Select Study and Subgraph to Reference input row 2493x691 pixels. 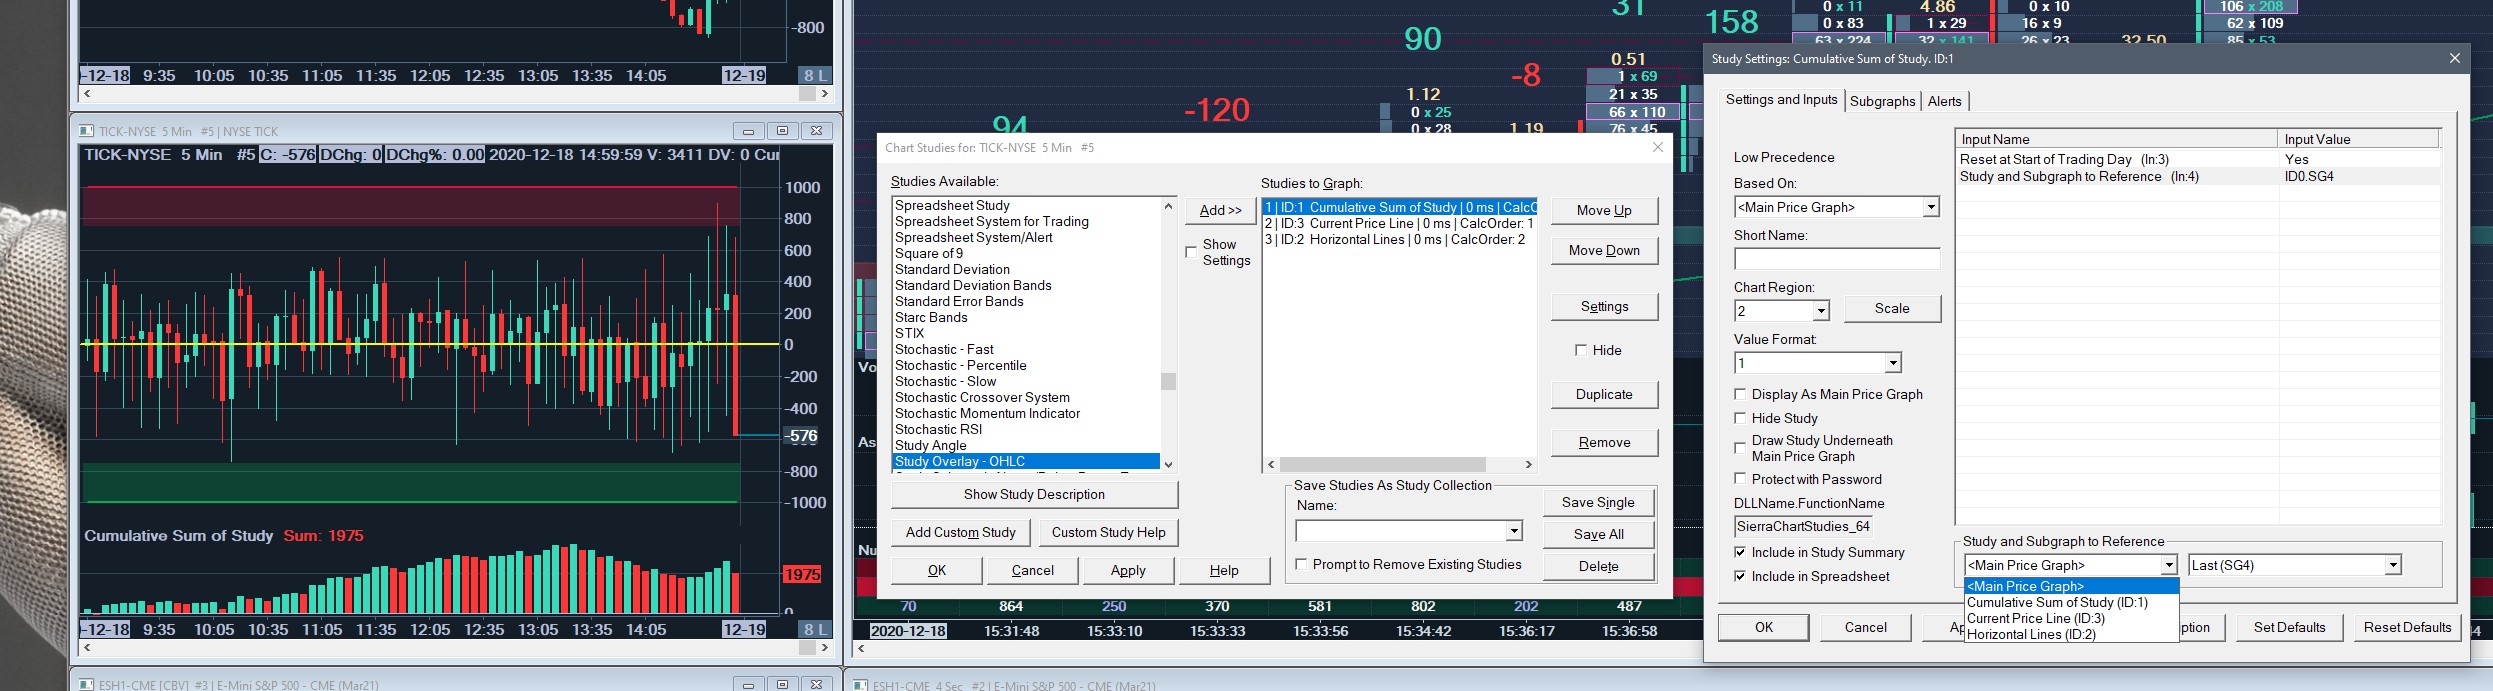click(2198, 176)
